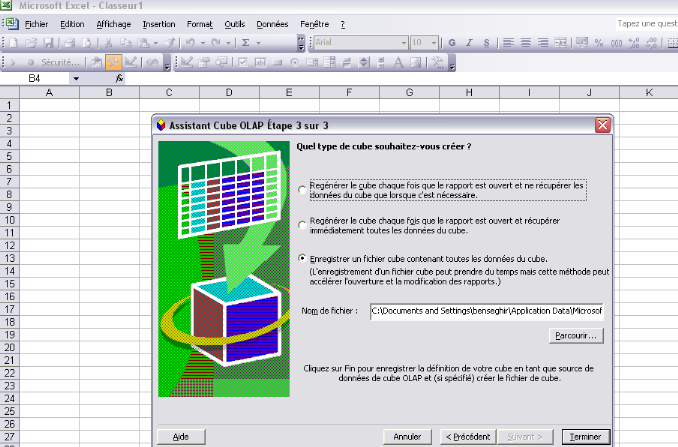Select the Label control tool
This screenshot has width=678, height=447.
(x=398, y=63)
